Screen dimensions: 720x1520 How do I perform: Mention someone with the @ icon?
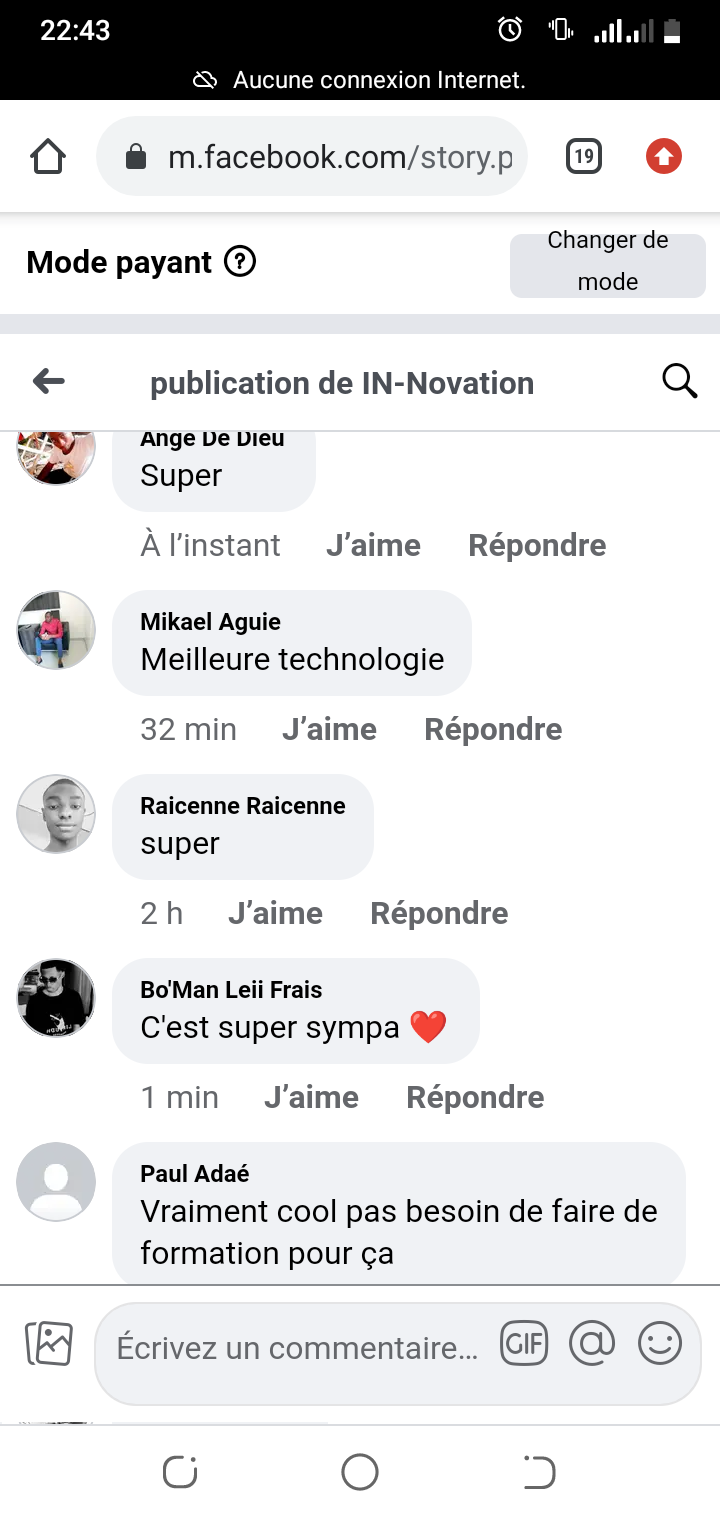592,1344
